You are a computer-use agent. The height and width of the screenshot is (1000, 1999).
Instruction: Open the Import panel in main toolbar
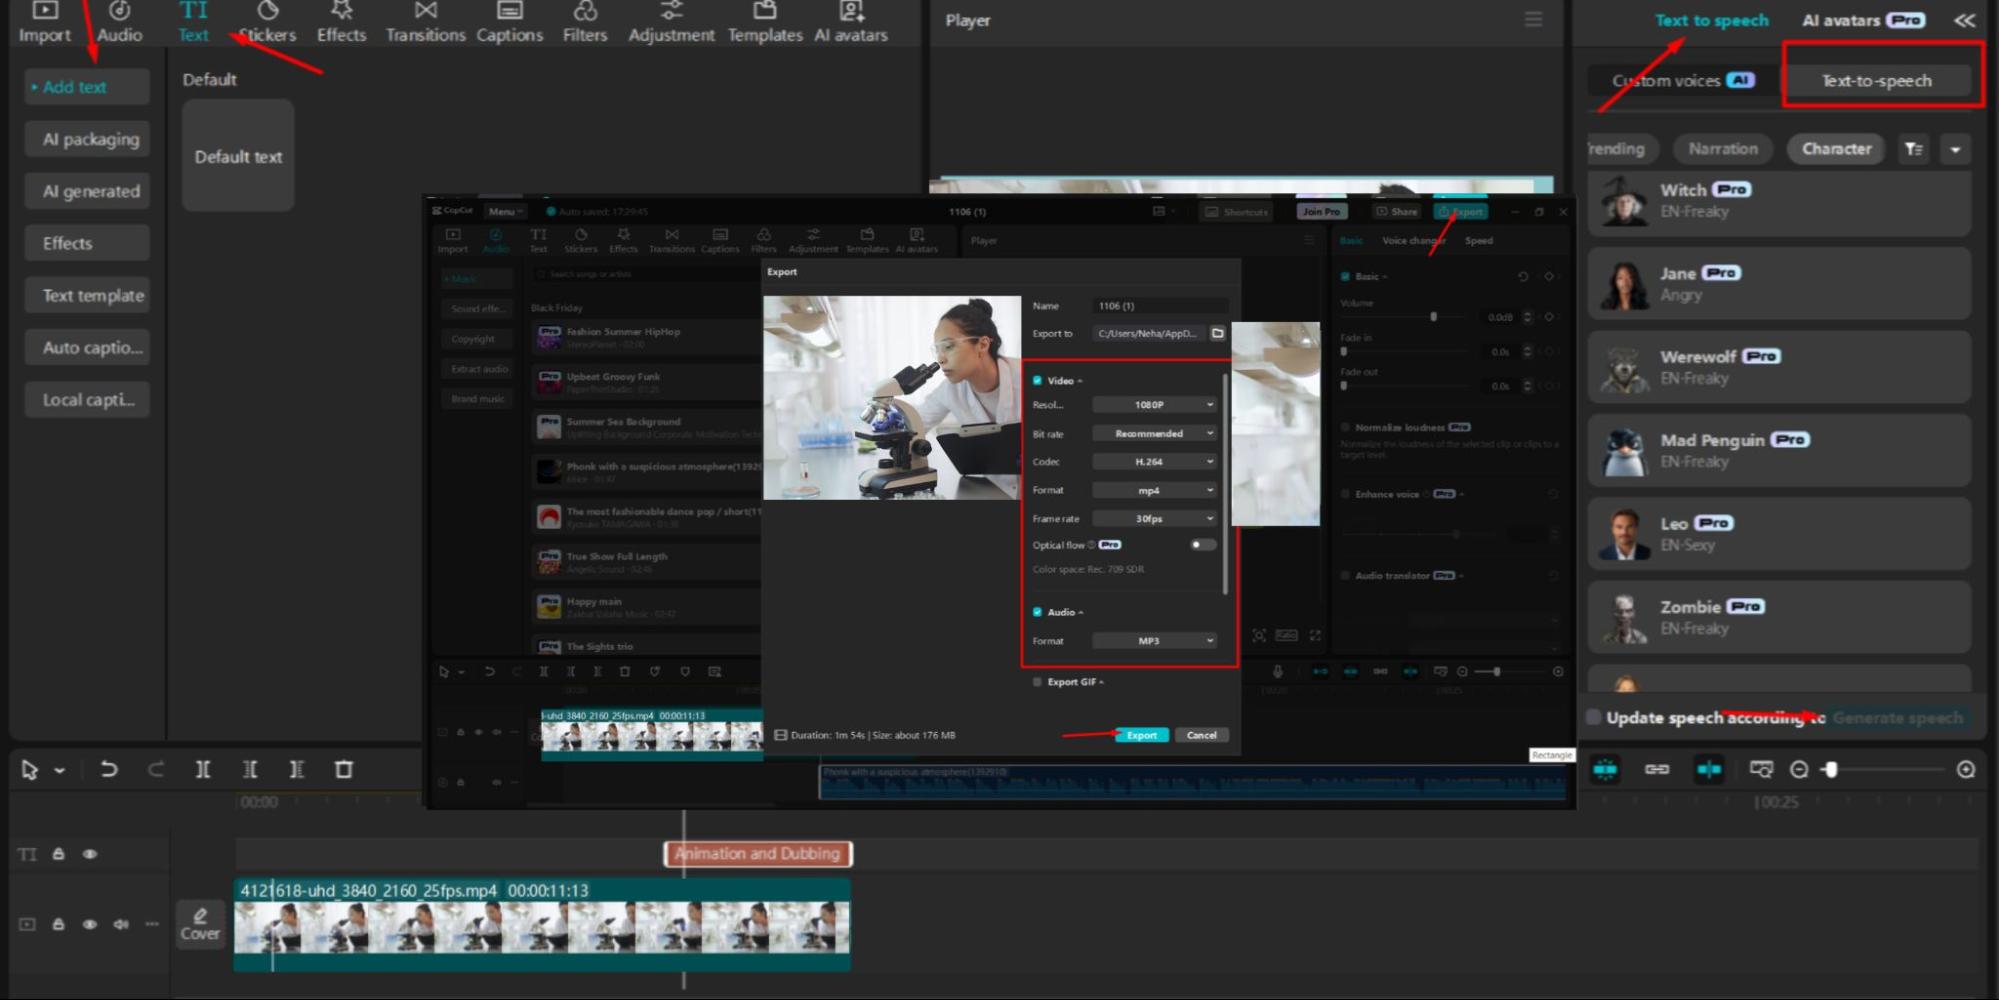point(45,22)
